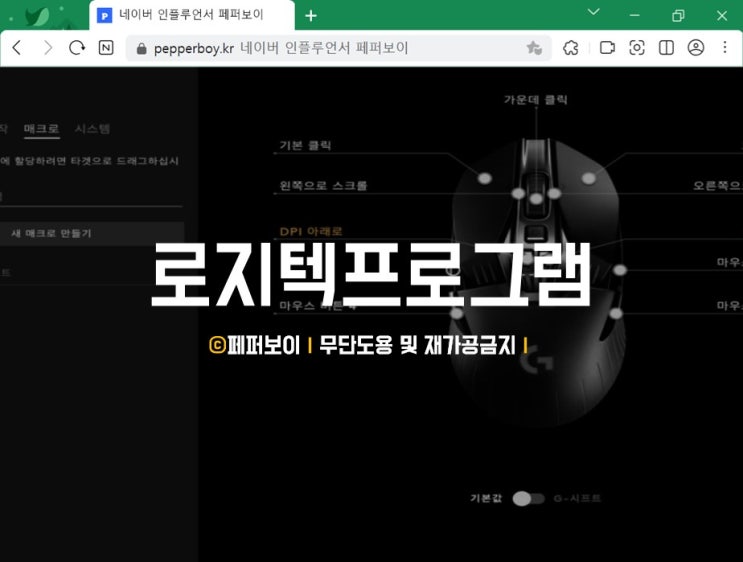The width and height of the screenshot is (743, 562).
Task: Open the video capture toolbar icon
Action: [607, 47]
